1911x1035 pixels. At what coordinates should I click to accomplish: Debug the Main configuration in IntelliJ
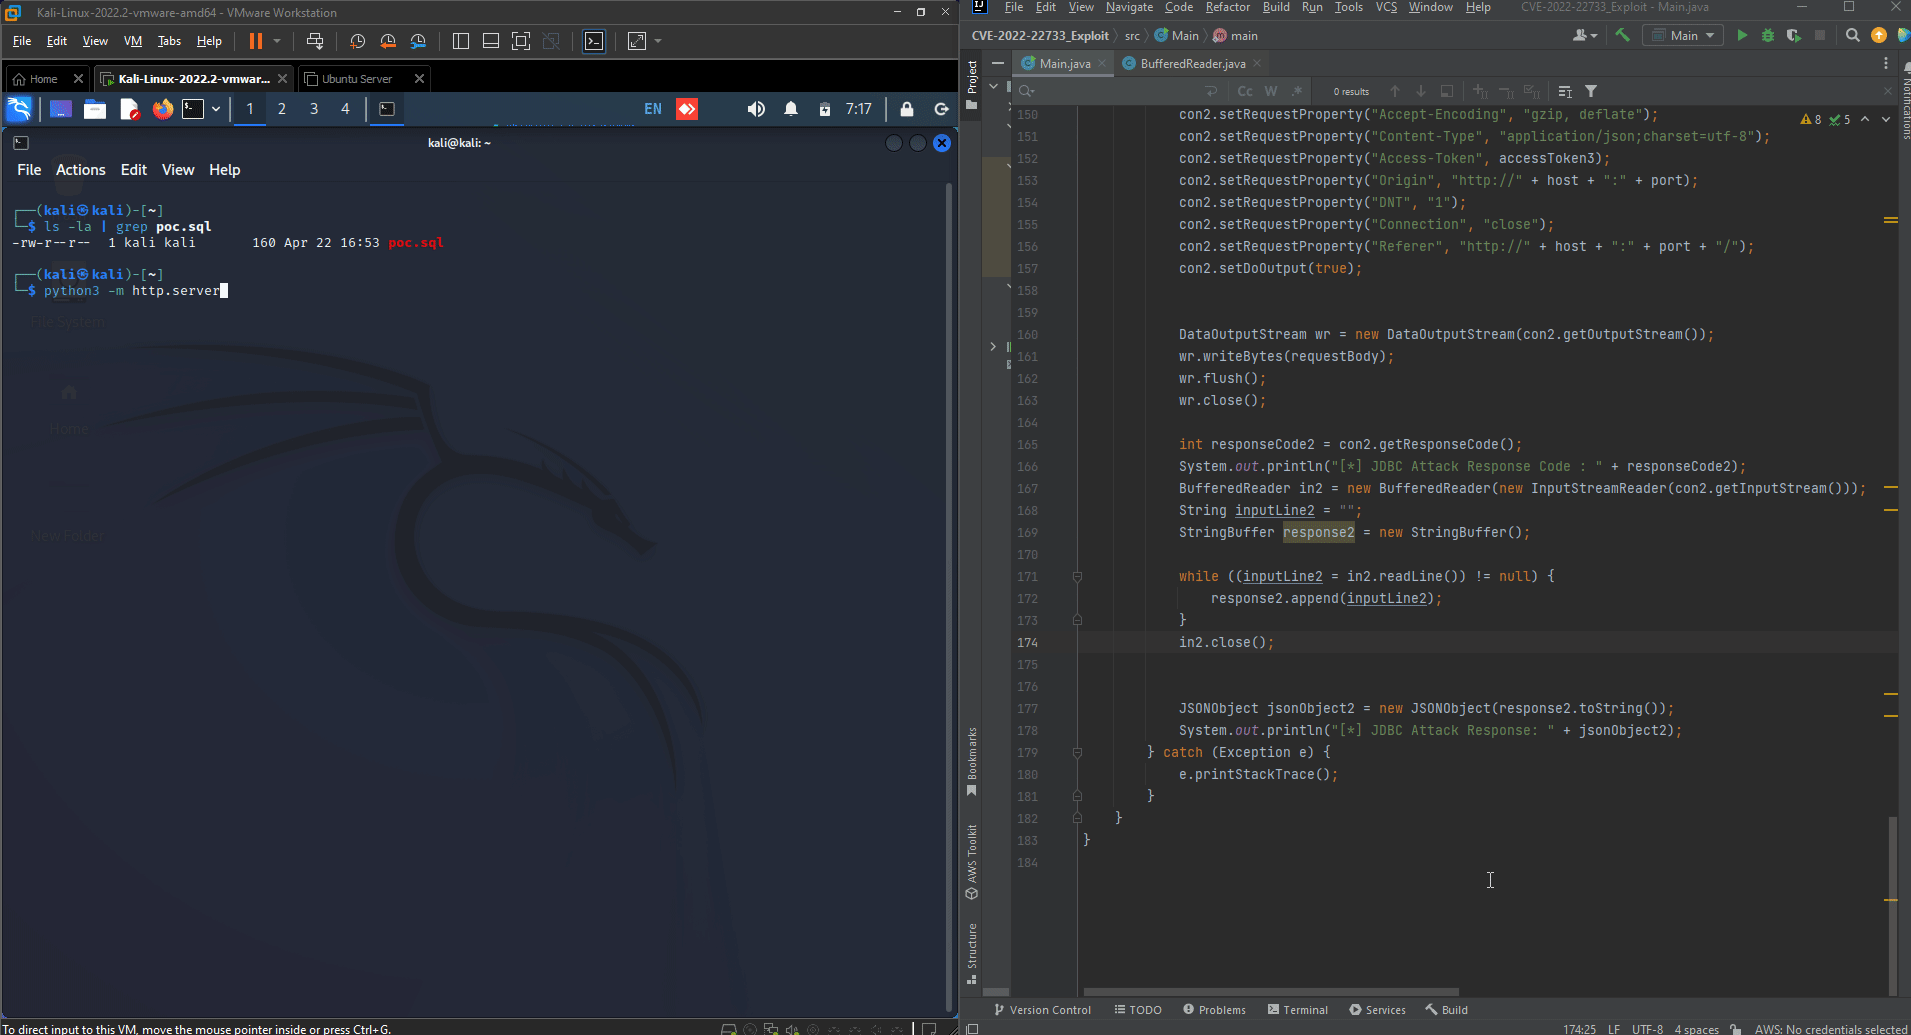coord(1768,35)
